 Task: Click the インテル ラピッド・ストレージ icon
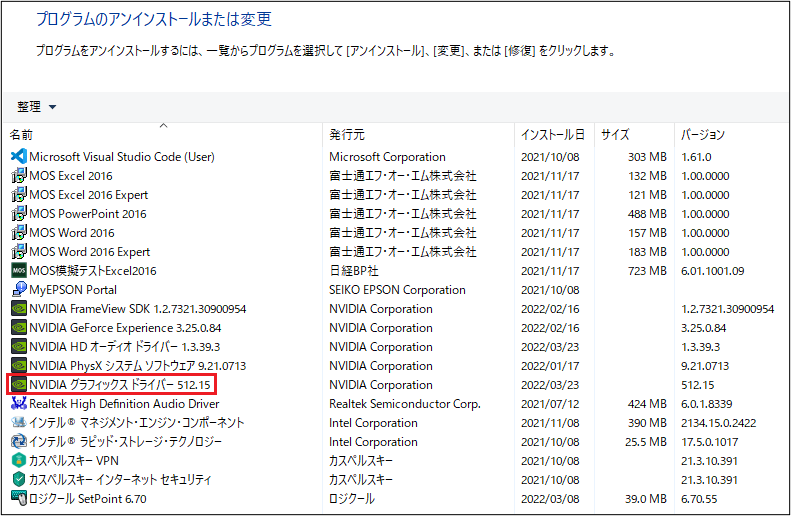[x=19, y=441]
